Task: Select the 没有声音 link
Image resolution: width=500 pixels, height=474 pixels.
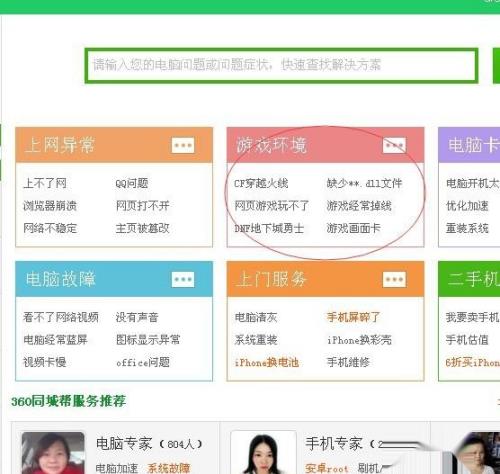Action: click(x=137, y=317)
